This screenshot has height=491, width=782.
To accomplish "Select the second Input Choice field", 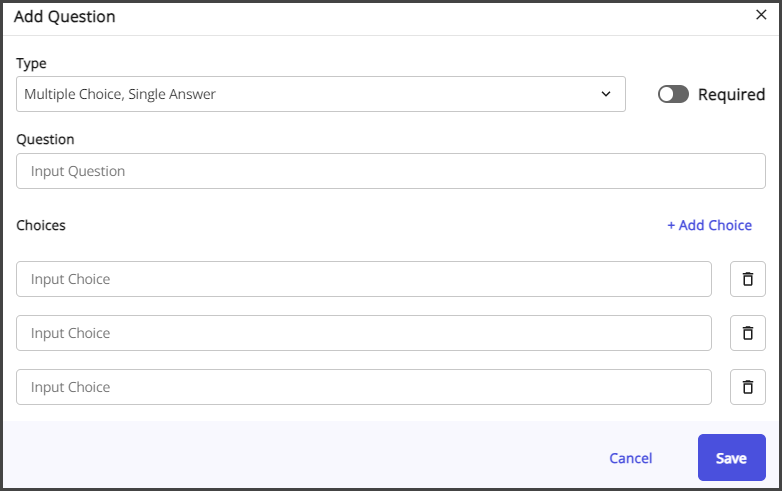I will [364, 333].
